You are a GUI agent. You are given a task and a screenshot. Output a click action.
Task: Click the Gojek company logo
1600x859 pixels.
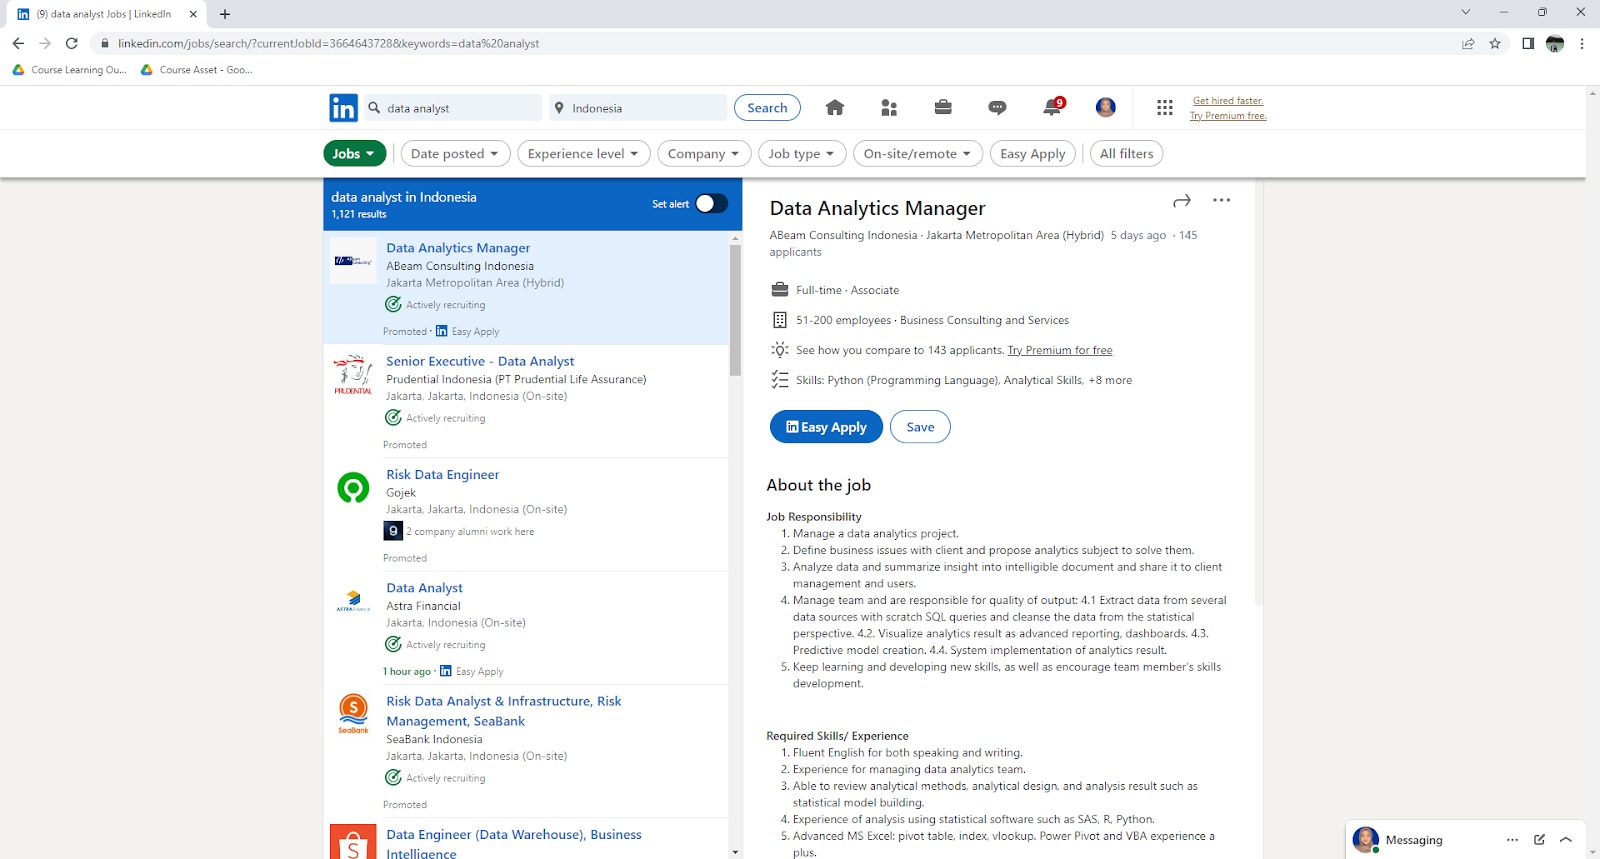click(353, 488)
